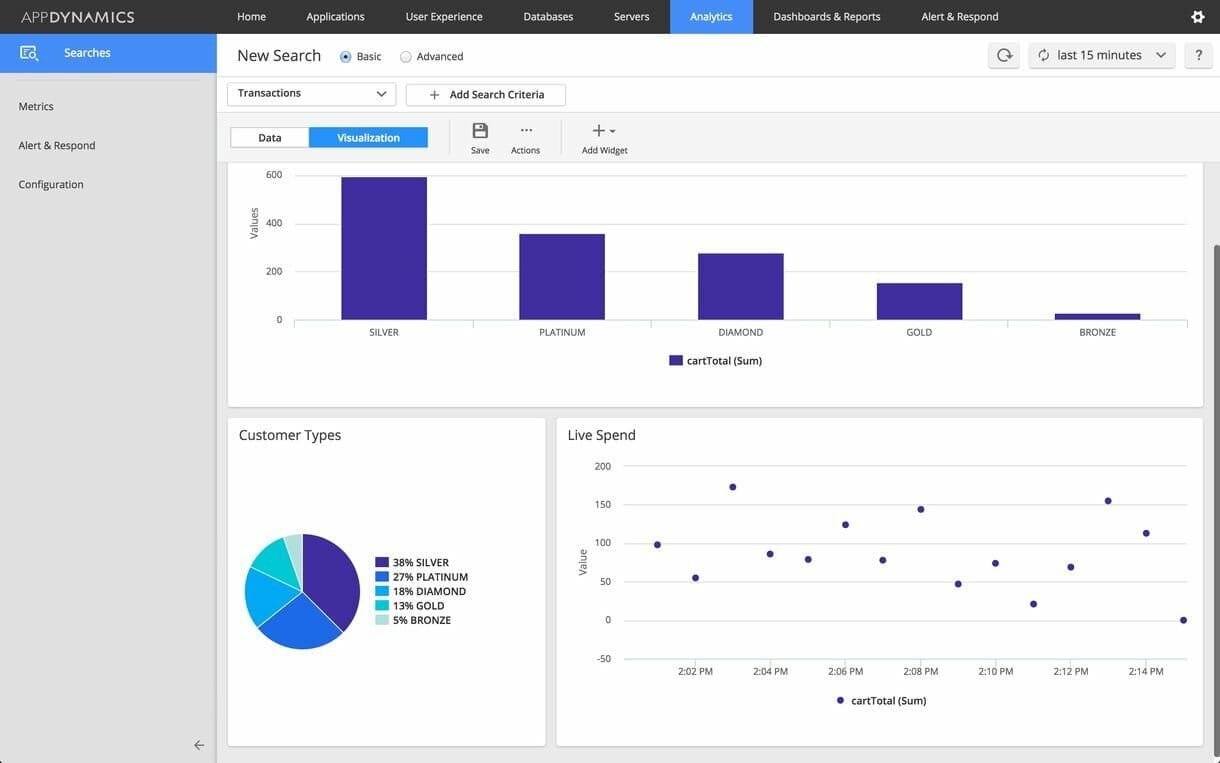This screenshot has height=763, width=1220.
Task: Select the Basic search mode radio
Action: pyautogui.click(x=346, y=57)
